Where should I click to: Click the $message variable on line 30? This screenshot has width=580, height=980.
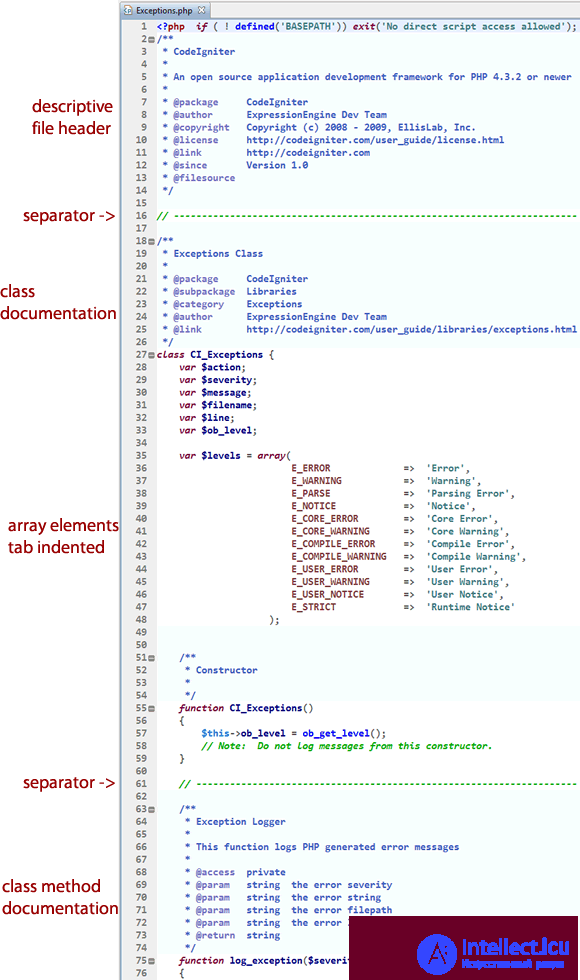coord(226,393)
